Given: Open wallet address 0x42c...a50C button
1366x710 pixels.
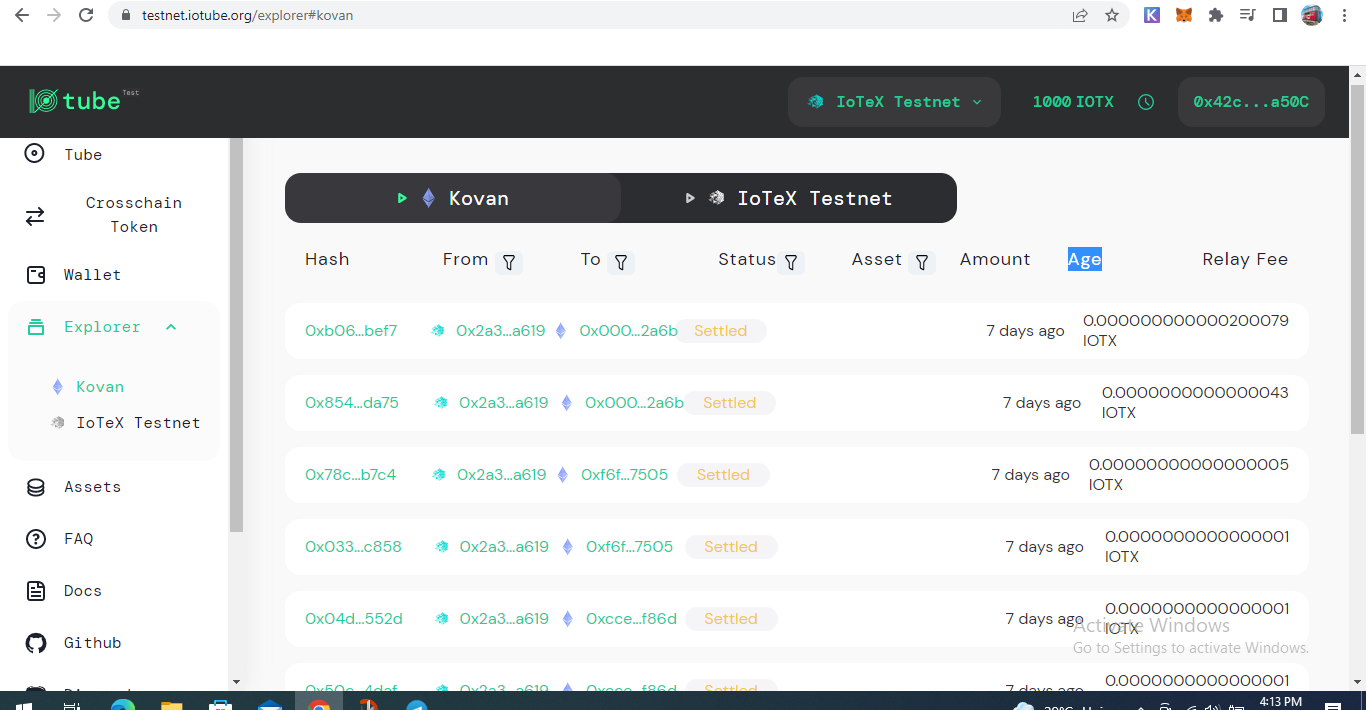Looking at the screenshot, I should tap(1251, 102).
